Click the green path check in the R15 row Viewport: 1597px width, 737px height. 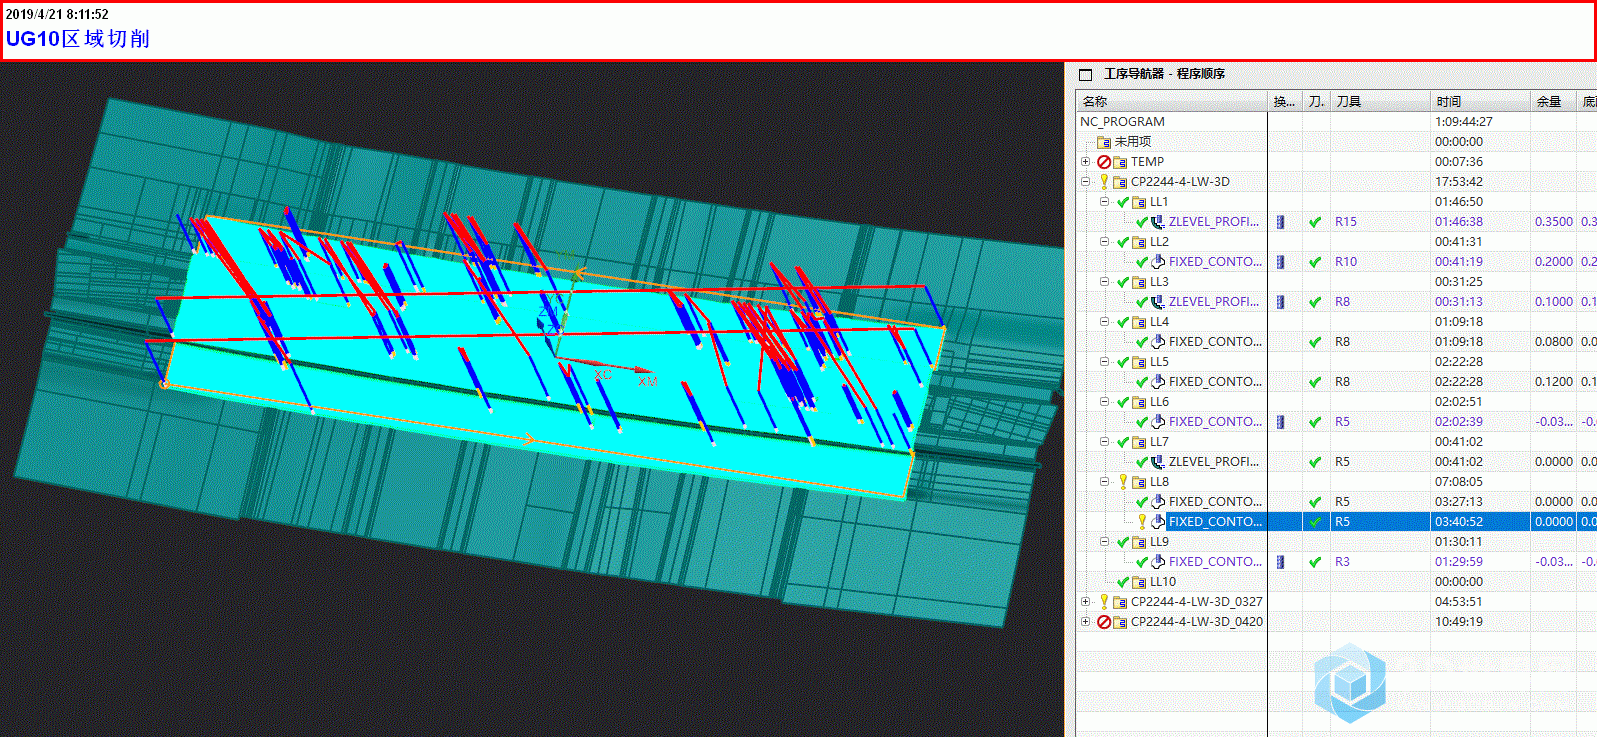point(1315,222)
